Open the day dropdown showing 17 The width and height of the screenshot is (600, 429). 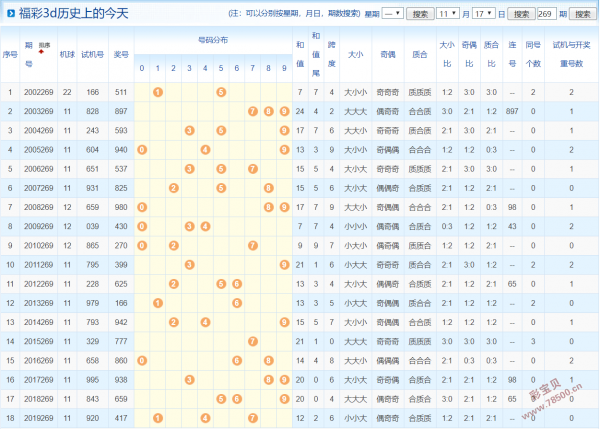[484, 14]
